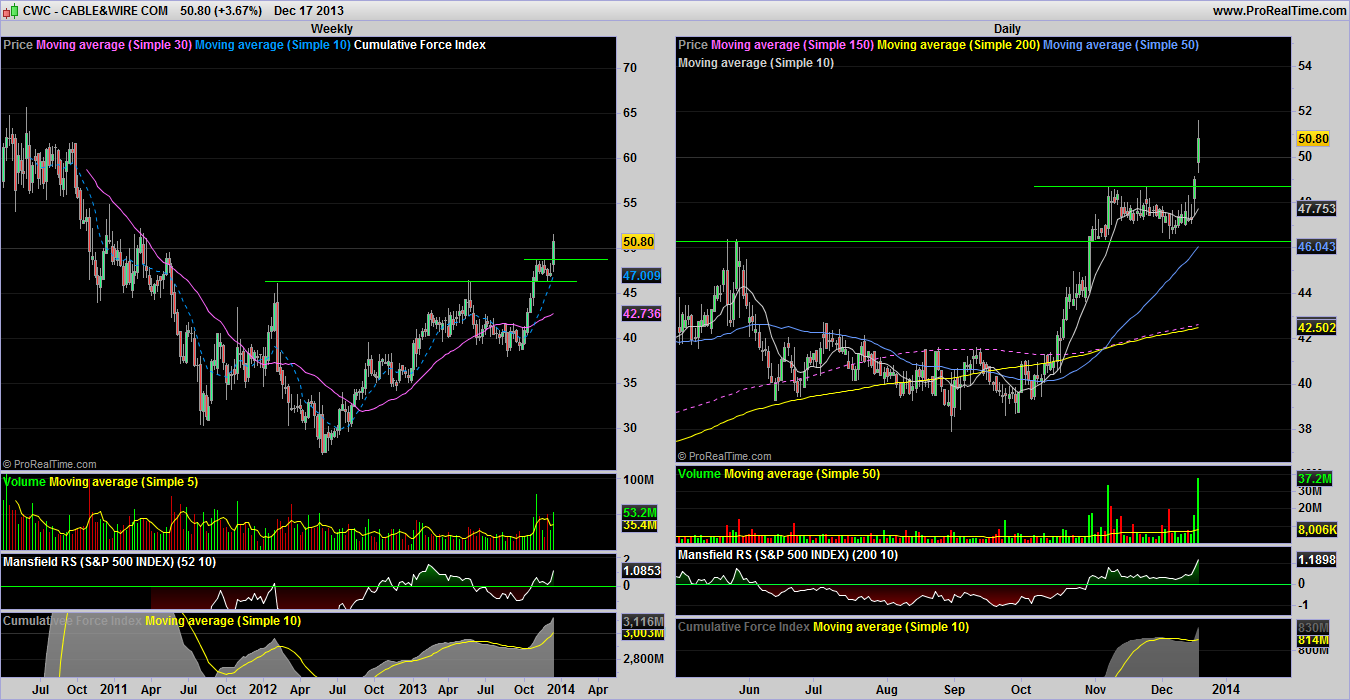Select the Daily chart header
1350x700 pixels.
coord(1007,29)
